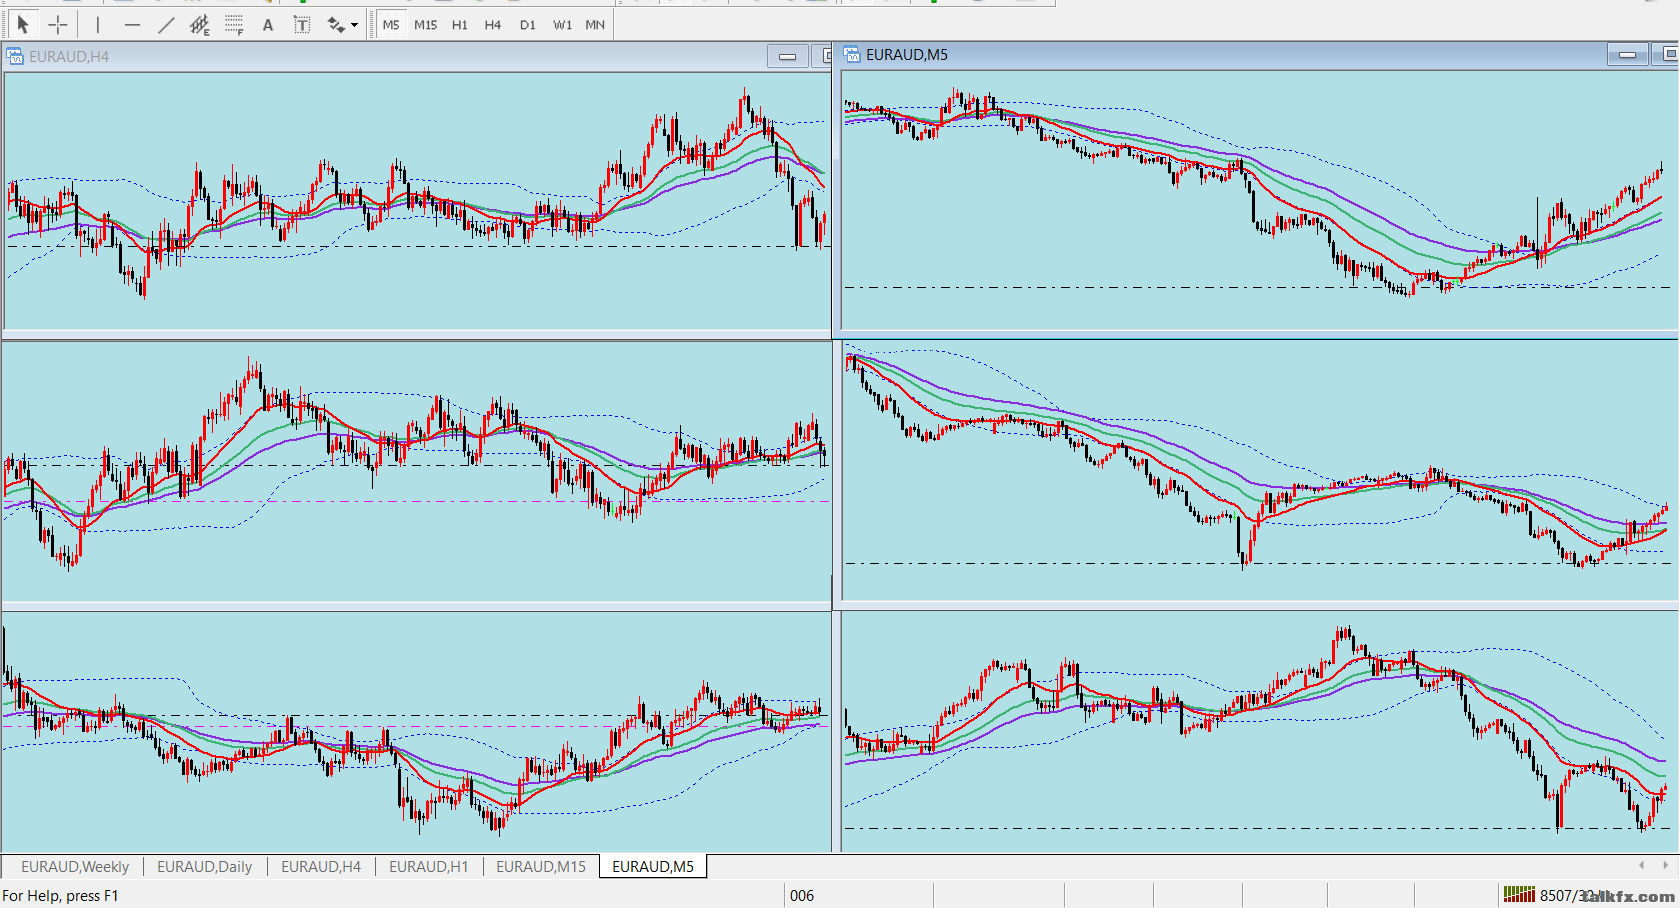Set the W1 weekly timeframe

coord(562,25)
